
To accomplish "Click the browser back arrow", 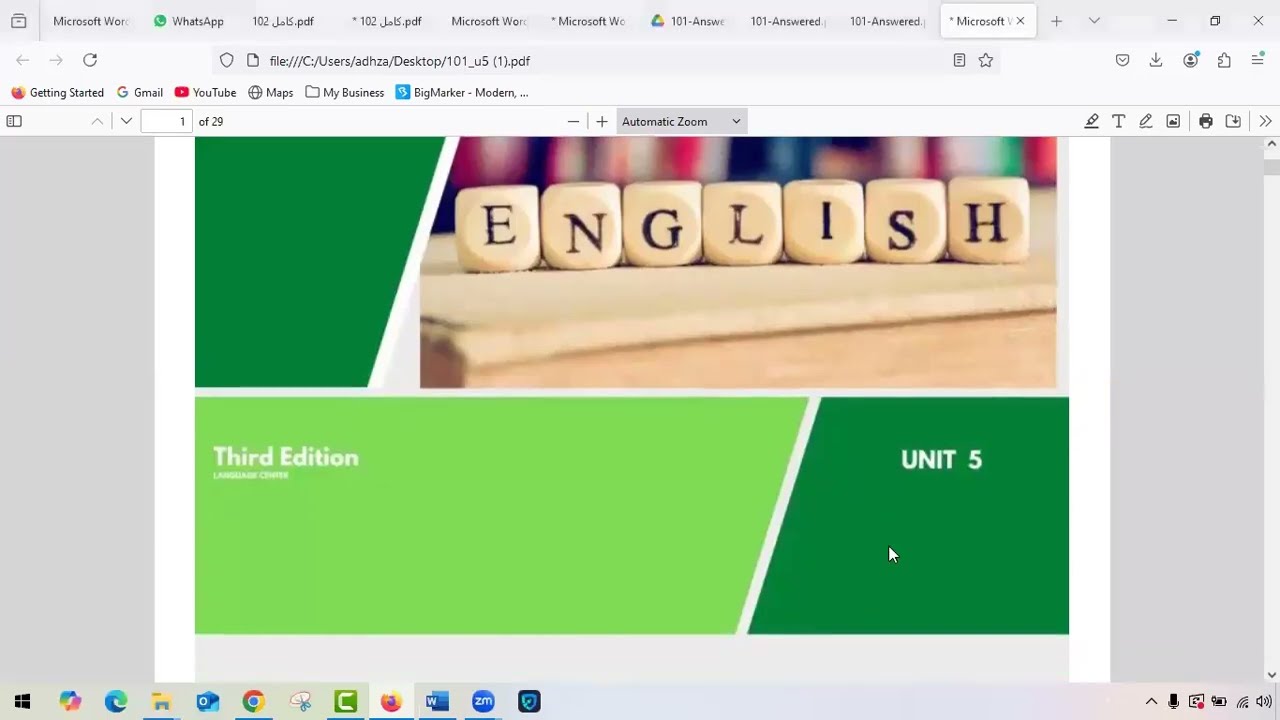I will point(23,60).
